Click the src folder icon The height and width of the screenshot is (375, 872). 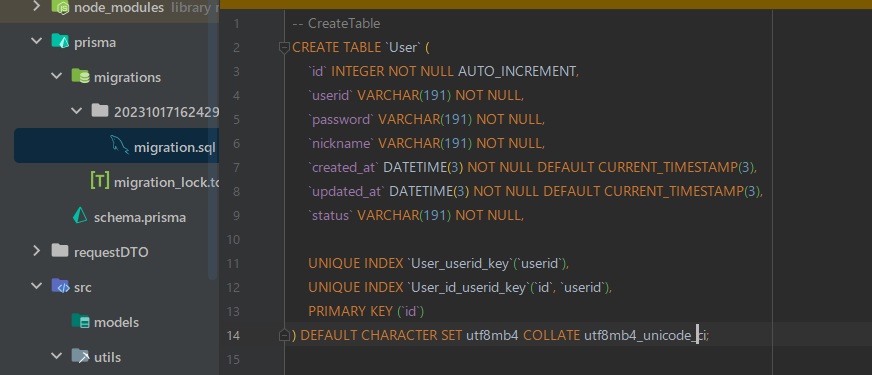click(60, 286)
